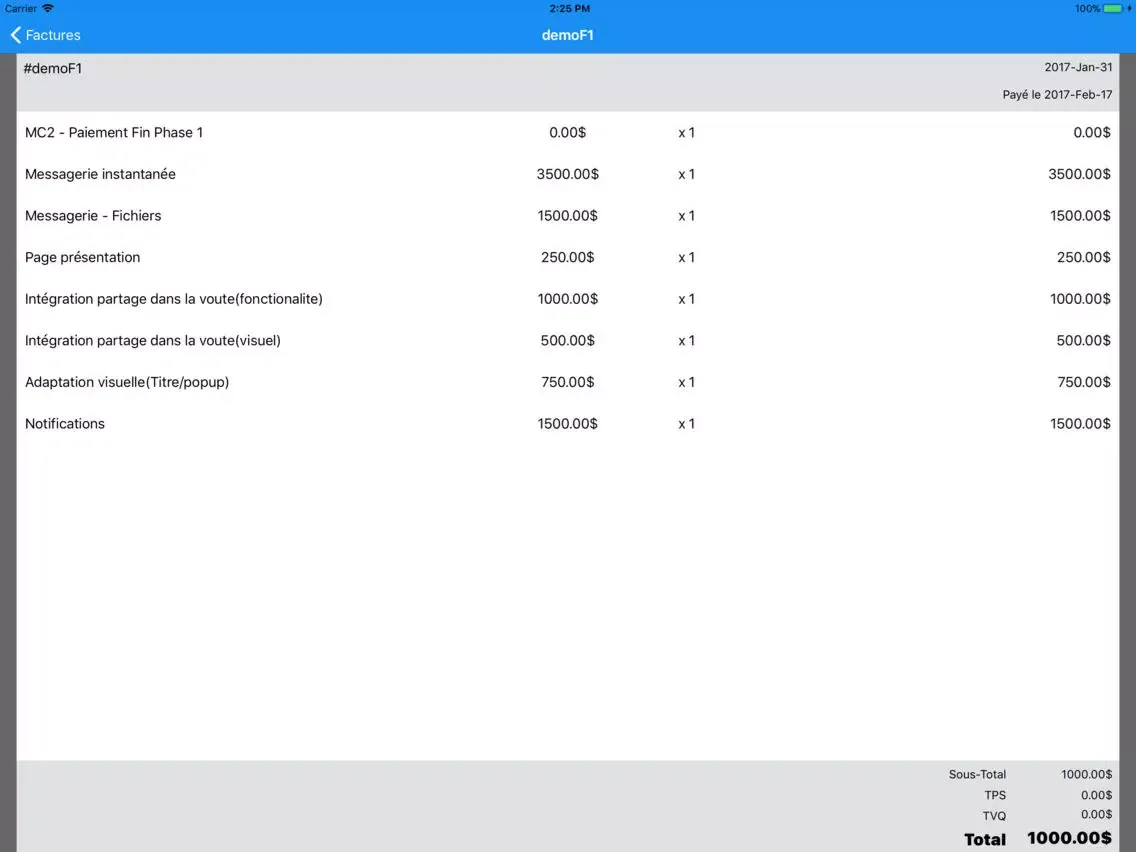Tap the 3500.00$ unit price
Screen dimensions: 1136x852
567,174
